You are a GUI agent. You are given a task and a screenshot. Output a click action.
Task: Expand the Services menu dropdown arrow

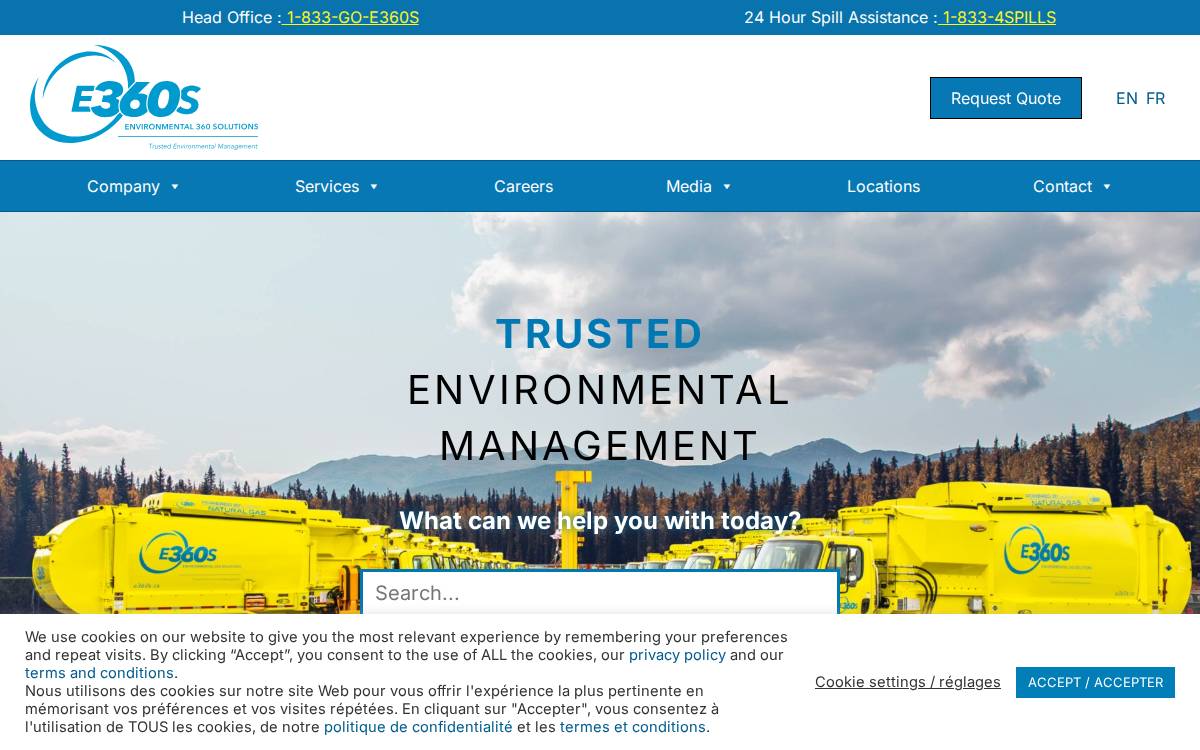tap(374, 187)
